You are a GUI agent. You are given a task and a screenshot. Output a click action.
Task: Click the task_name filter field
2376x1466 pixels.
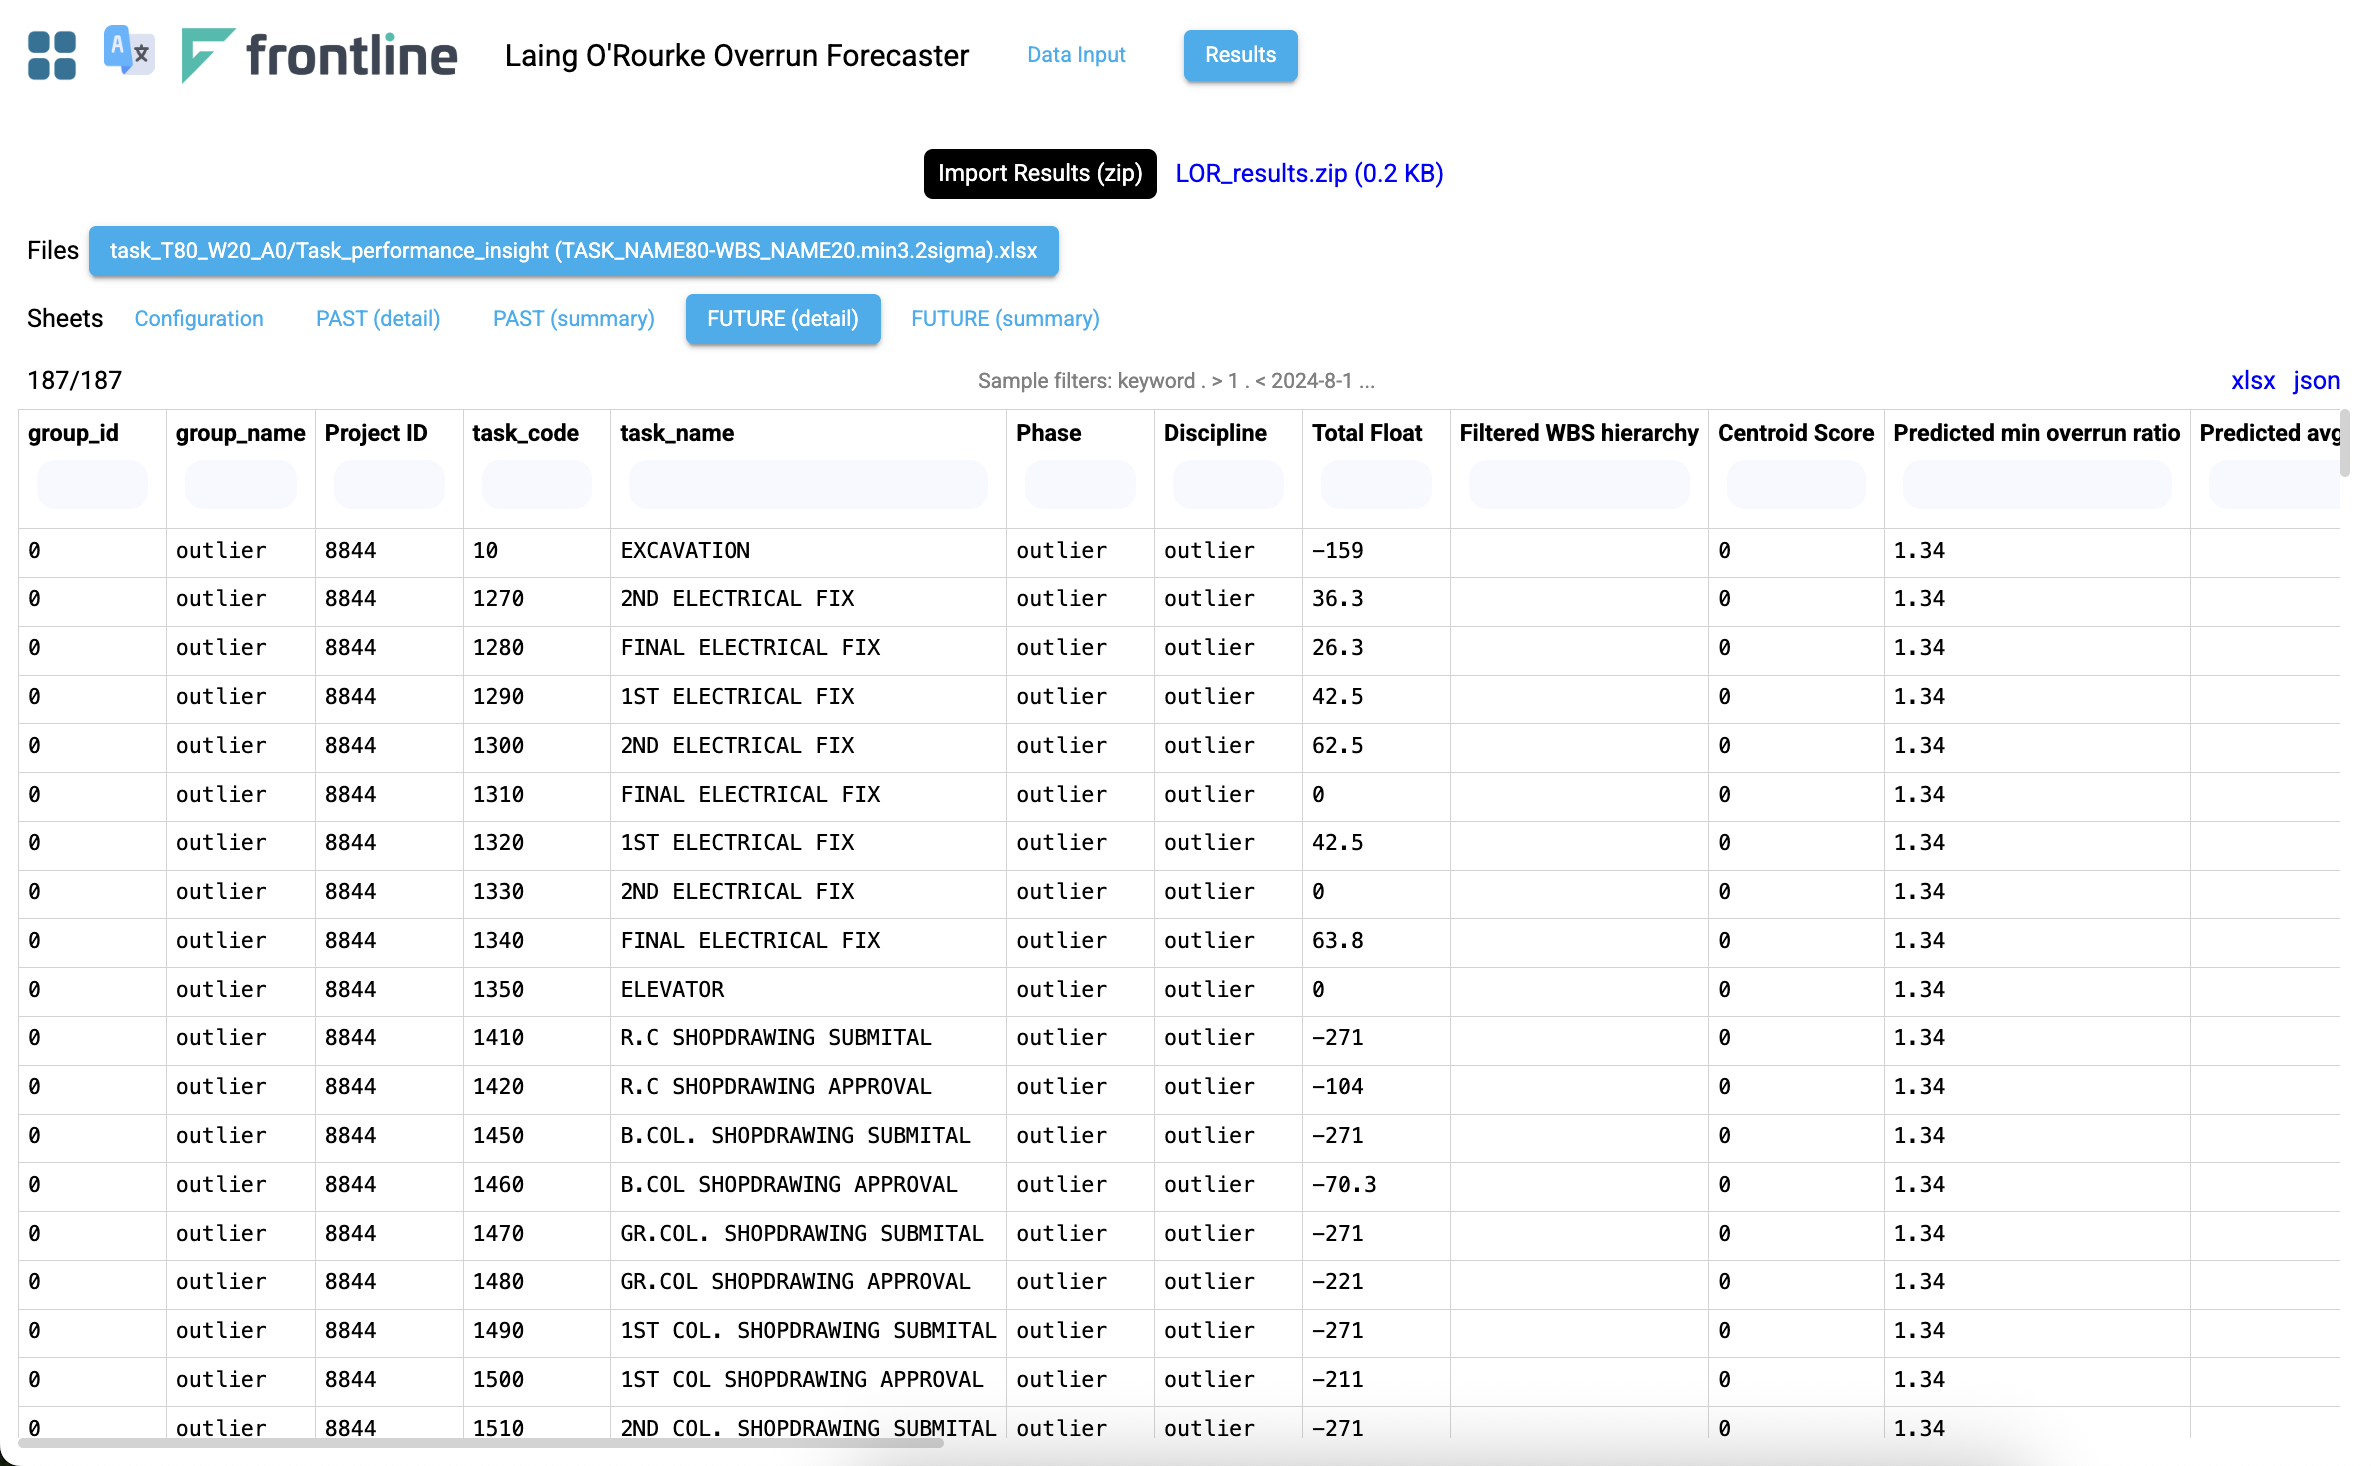tap(808, 485)
